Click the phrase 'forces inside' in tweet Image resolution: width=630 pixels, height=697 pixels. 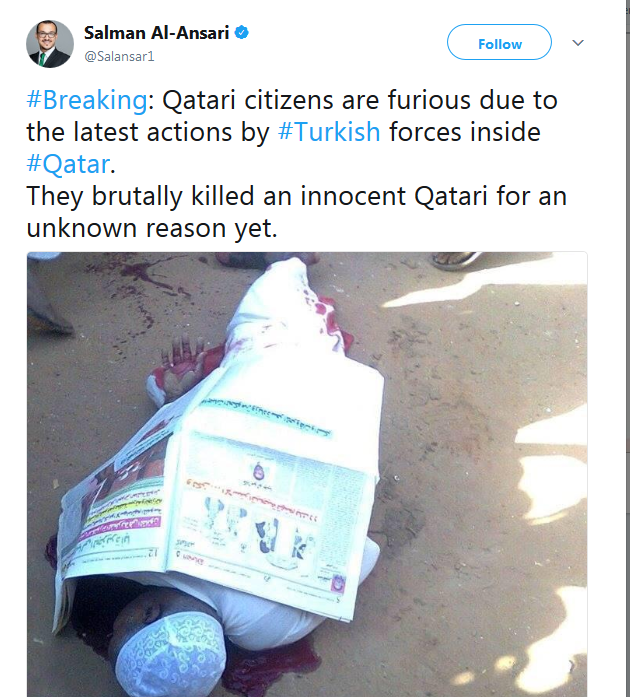point(465,132)
